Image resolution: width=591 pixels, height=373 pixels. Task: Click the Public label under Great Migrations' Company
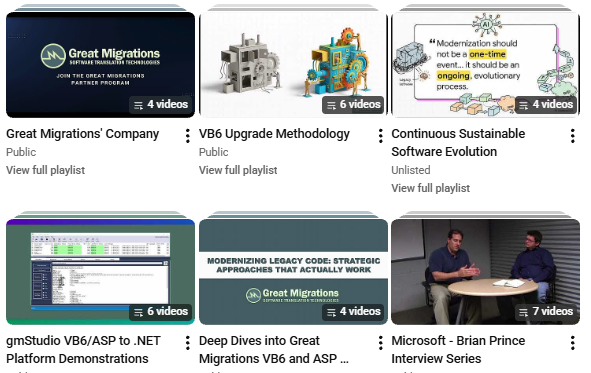(21, 152)
